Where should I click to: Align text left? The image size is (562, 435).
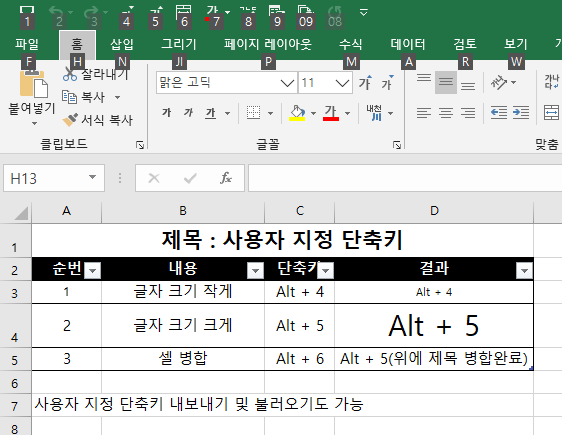point(424,113)
